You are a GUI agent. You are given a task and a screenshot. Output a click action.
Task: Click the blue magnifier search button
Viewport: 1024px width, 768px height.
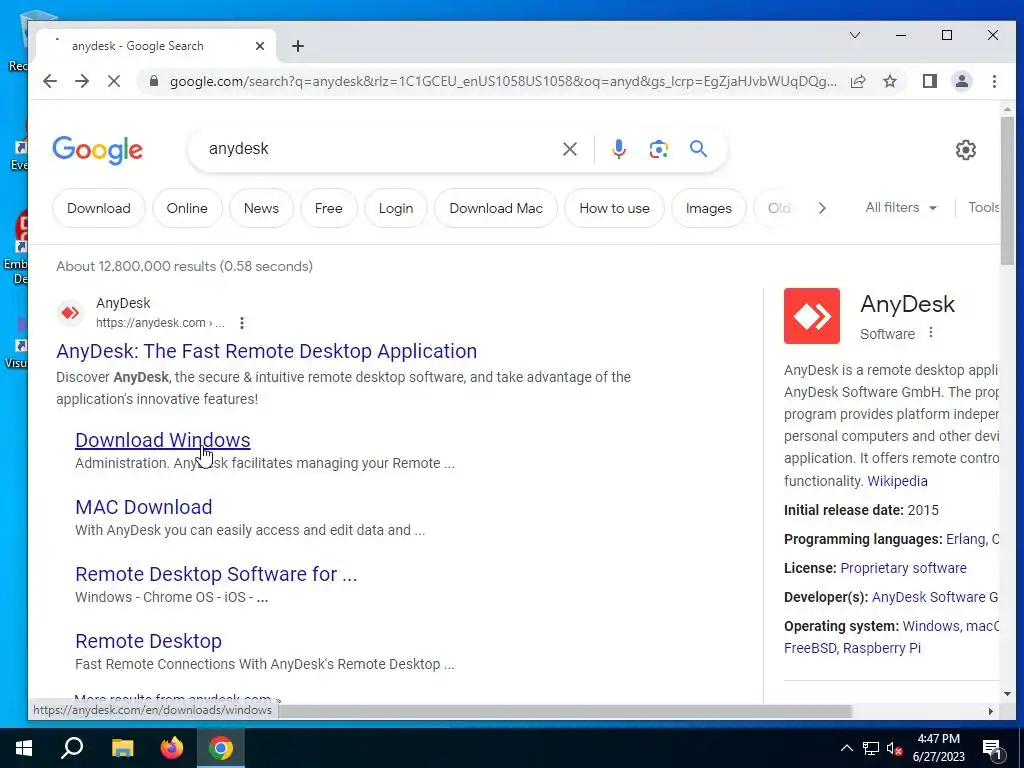pyautogui.click(x=699, y=149)
